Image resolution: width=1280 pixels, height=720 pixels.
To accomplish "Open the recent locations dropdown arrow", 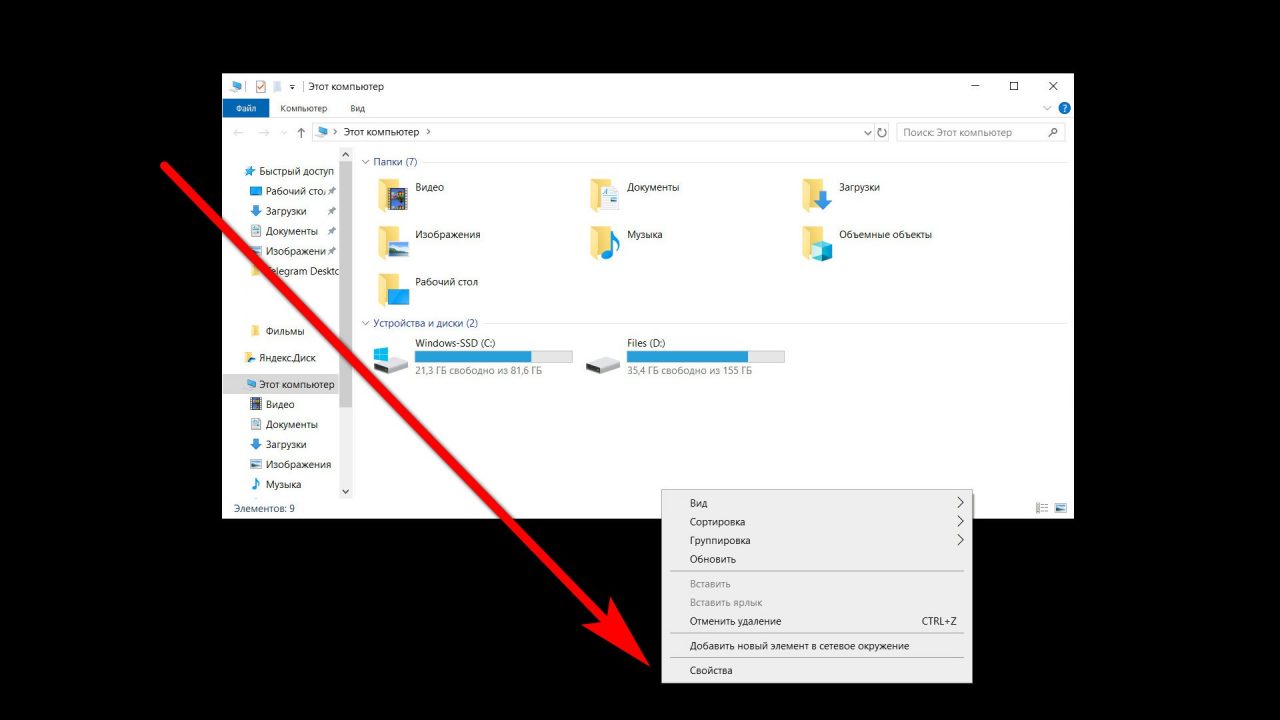I will tap(284, 133).
